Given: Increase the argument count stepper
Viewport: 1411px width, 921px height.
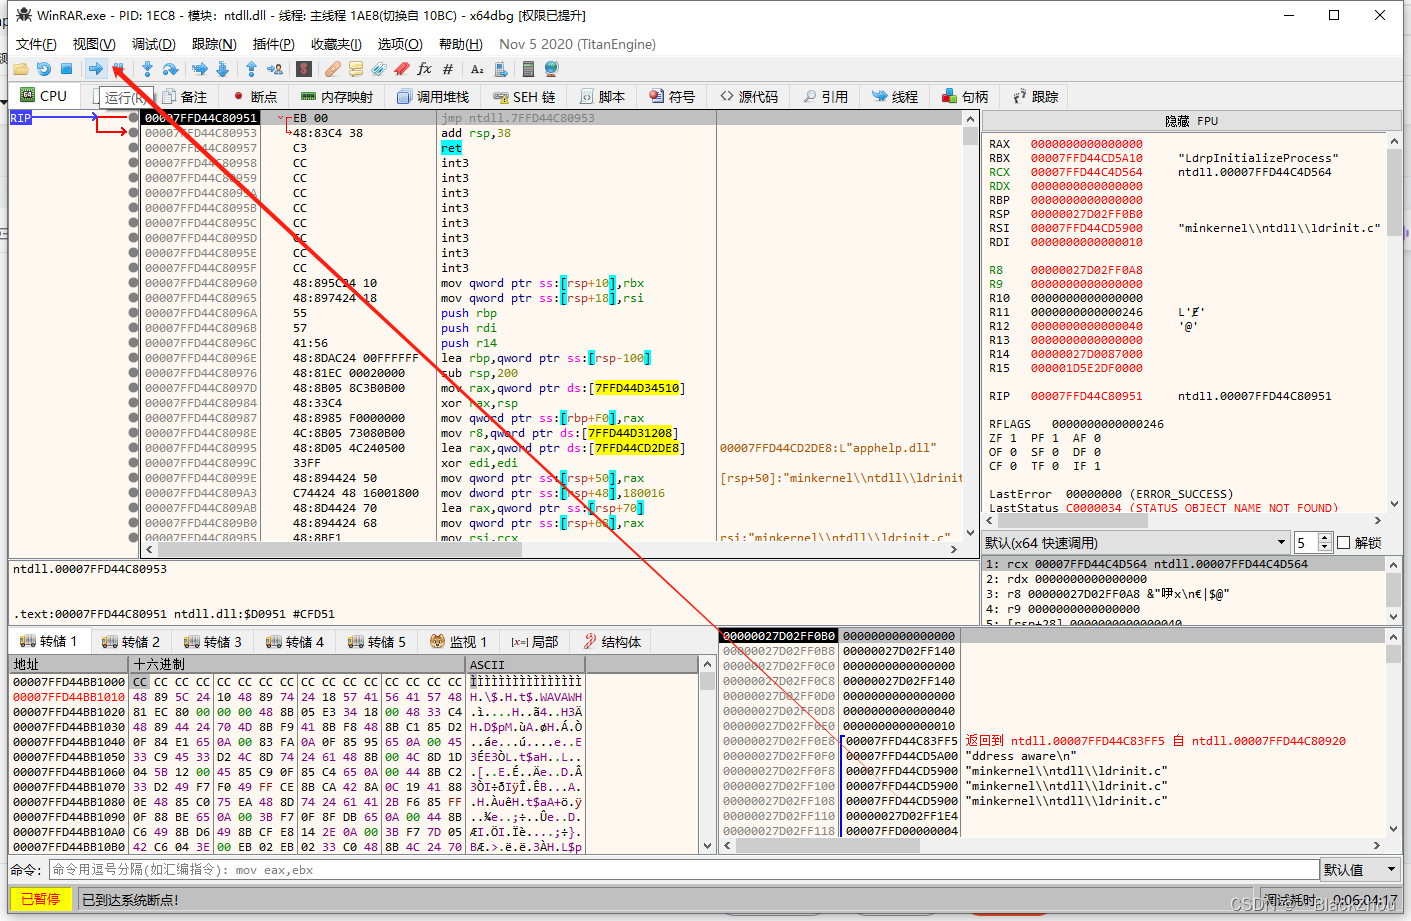Looking at the screenshot, I should tap(1325, 538).
